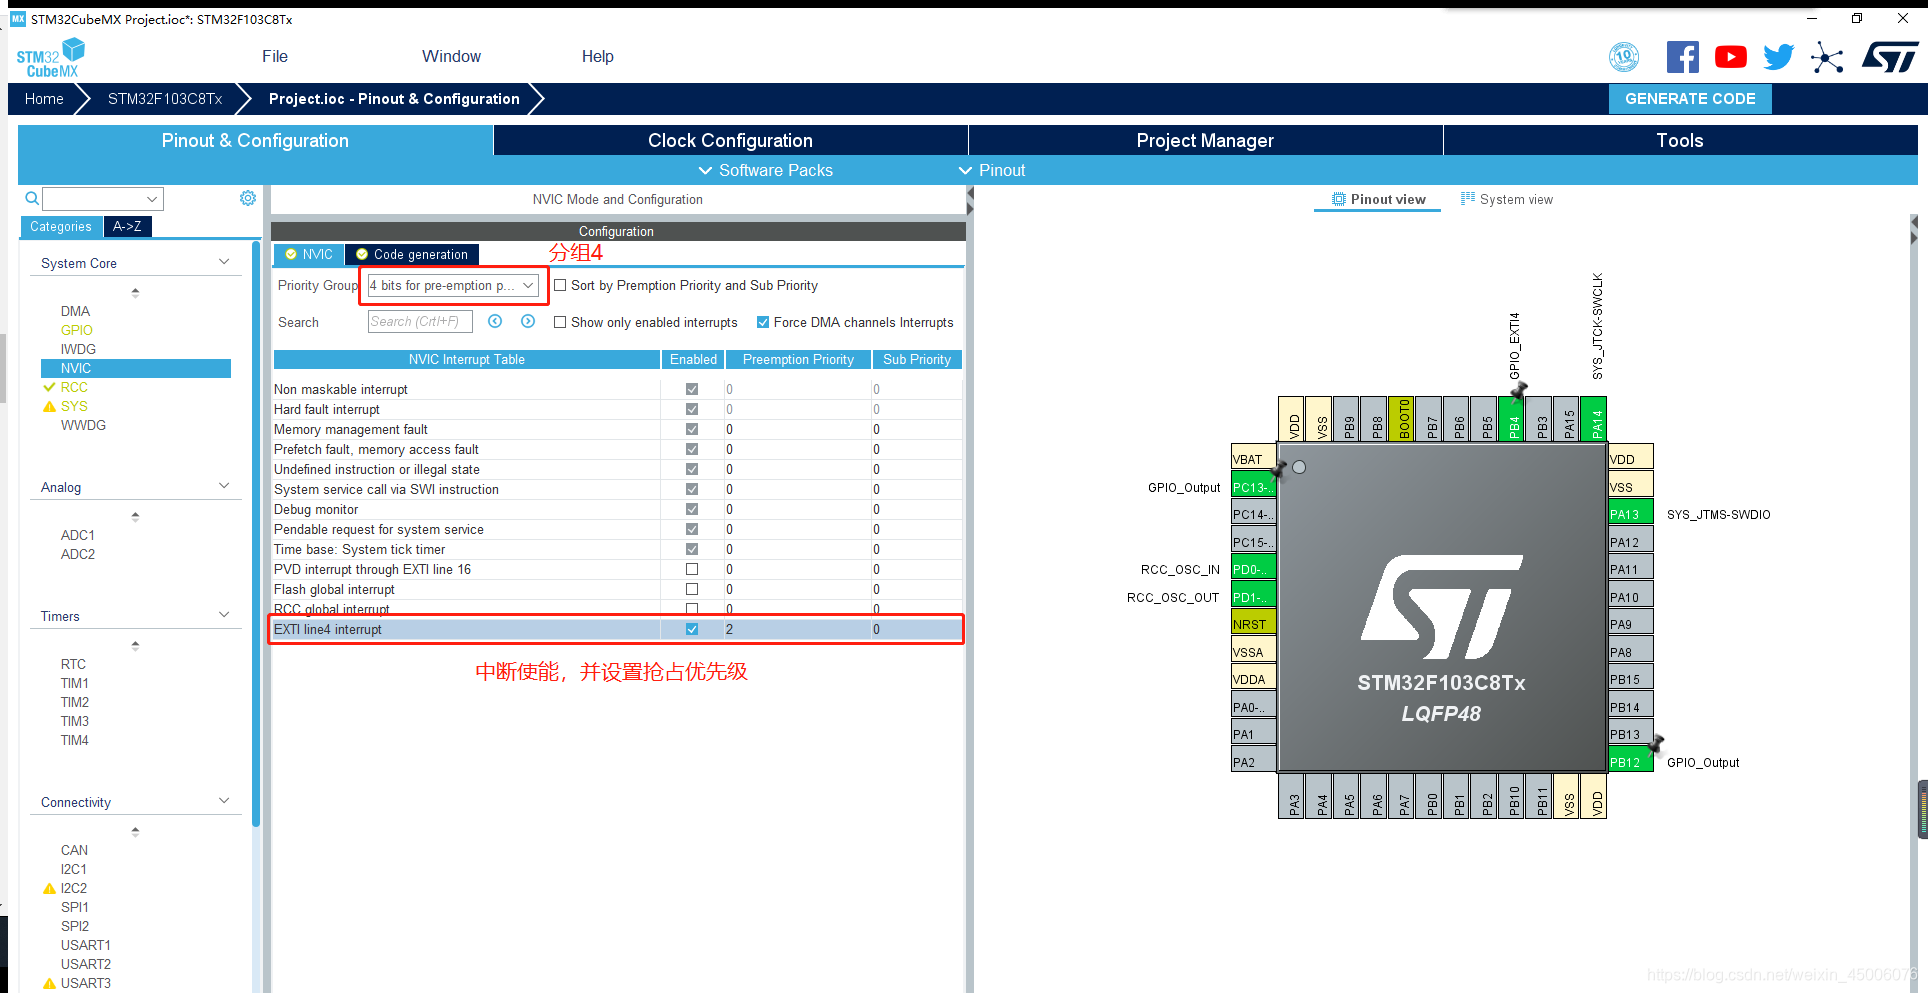Image resolution: width=1928 pixels, height=993 pixels.
Task: Toggle Memory management fault checkbox
Action: [x=692, y=429]
